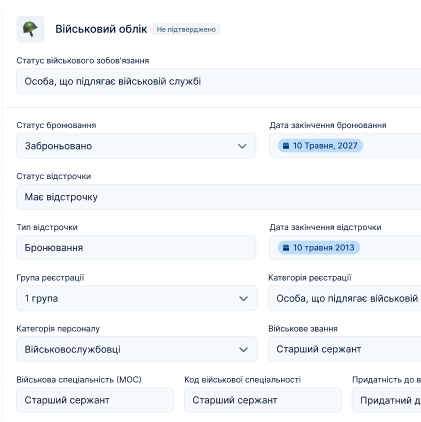Image resolution: width=421 pixels, height=422 pixels.
Task: Click calendar icon in deferral end date
Action: 286,248
